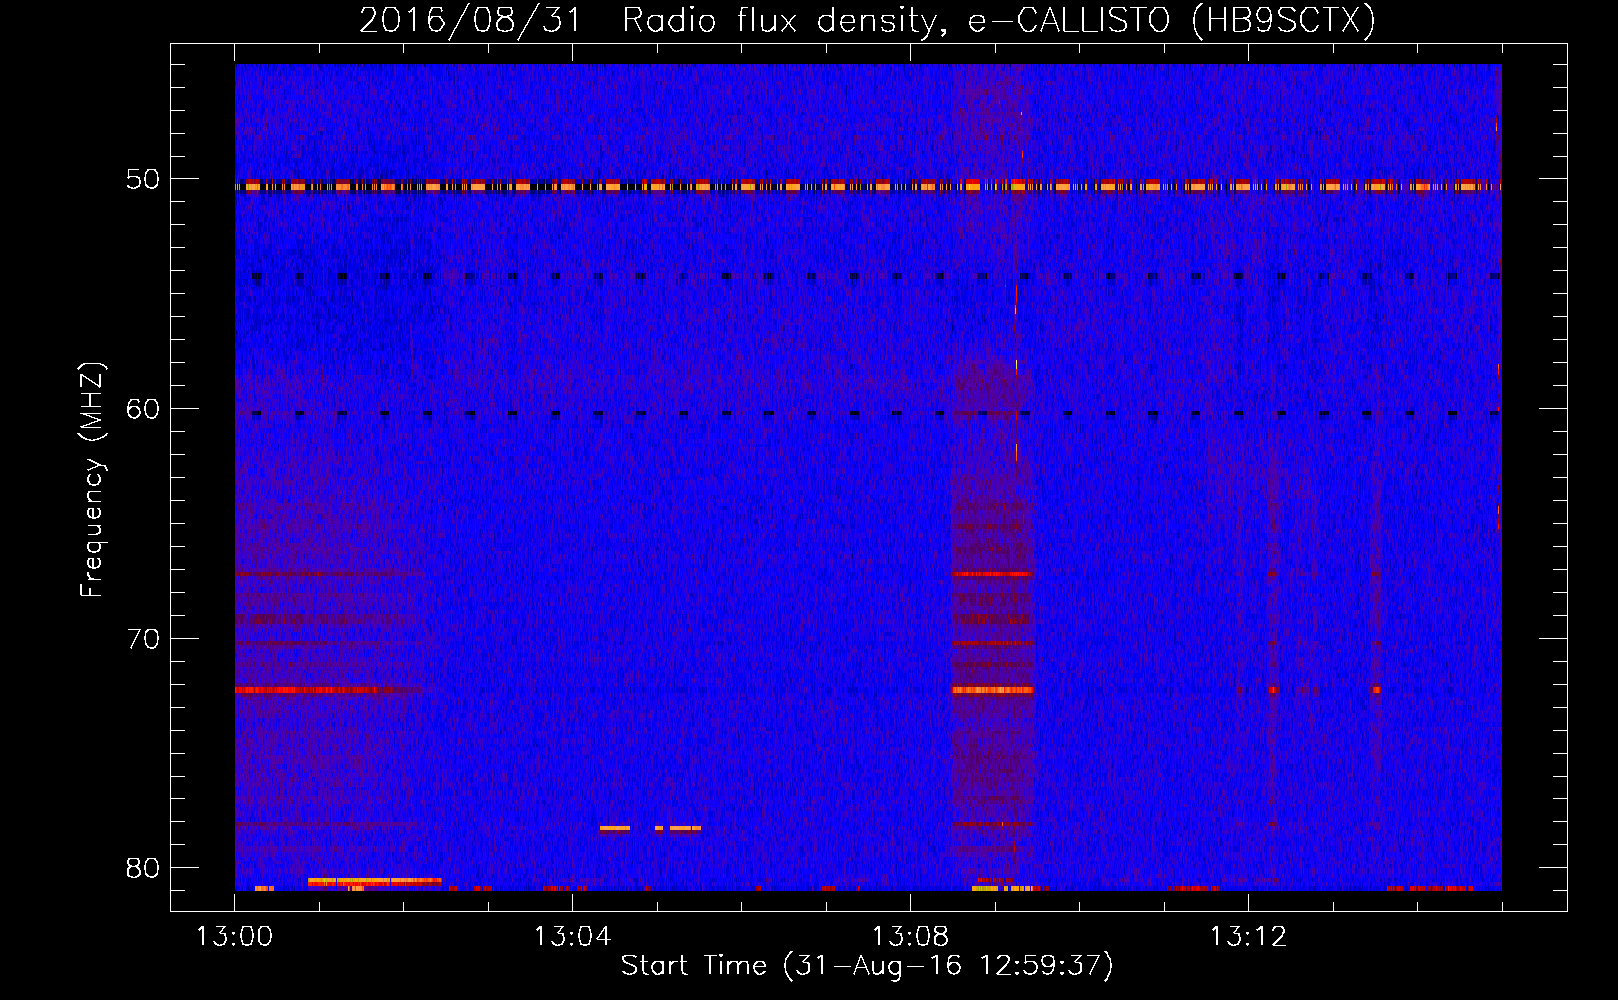The width and height of the screenshot is (1618, 1000).
Task: Click the bright orange interference line near 50 MHz
Action: point(868,186)
